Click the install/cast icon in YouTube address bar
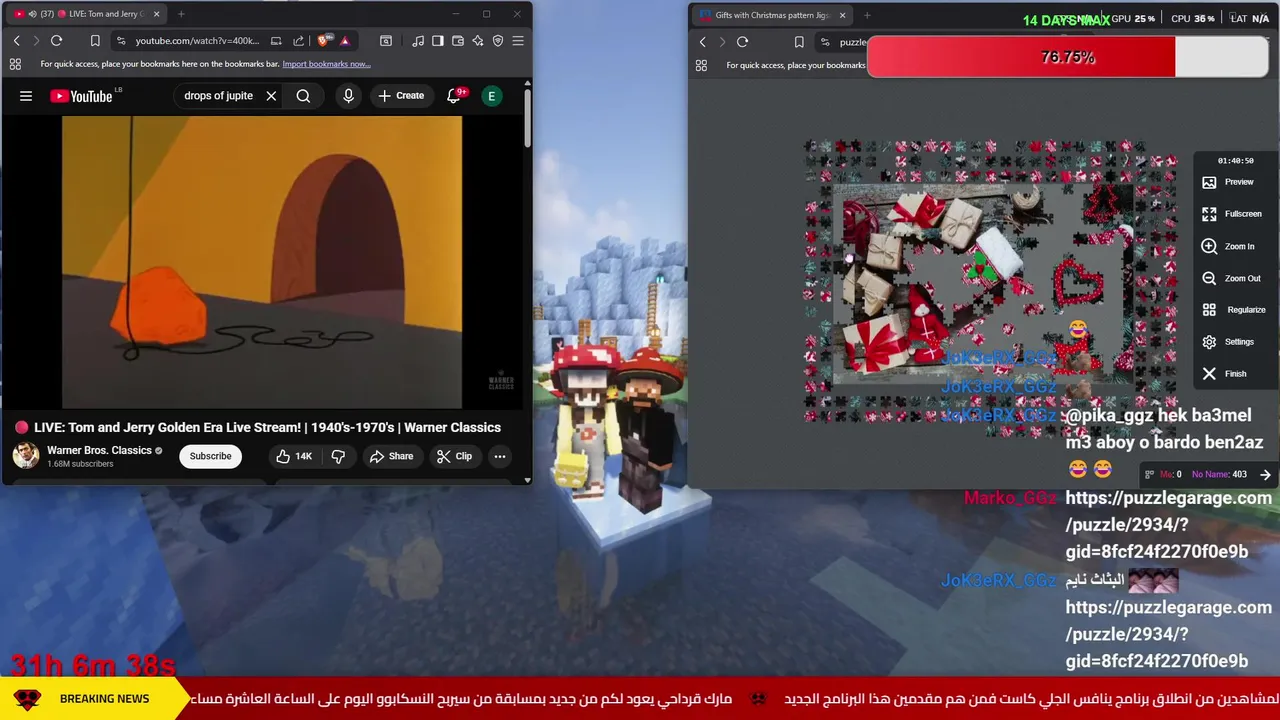 pyautogui.click(x=276, y=41)
